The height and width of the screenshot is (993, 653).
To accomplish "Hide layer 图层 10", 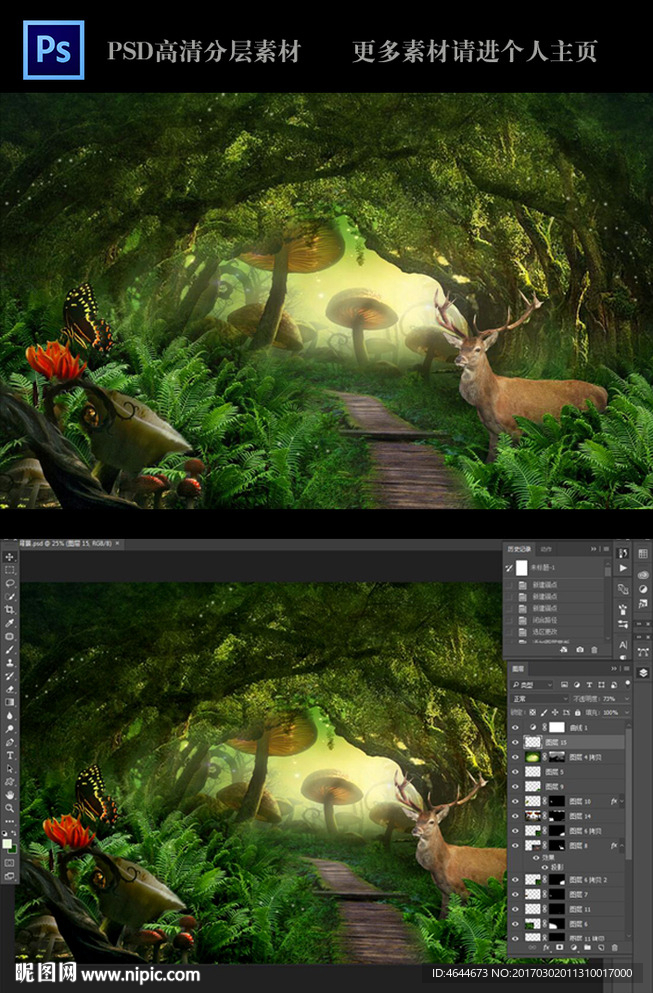I will click(x=515, y=801).
